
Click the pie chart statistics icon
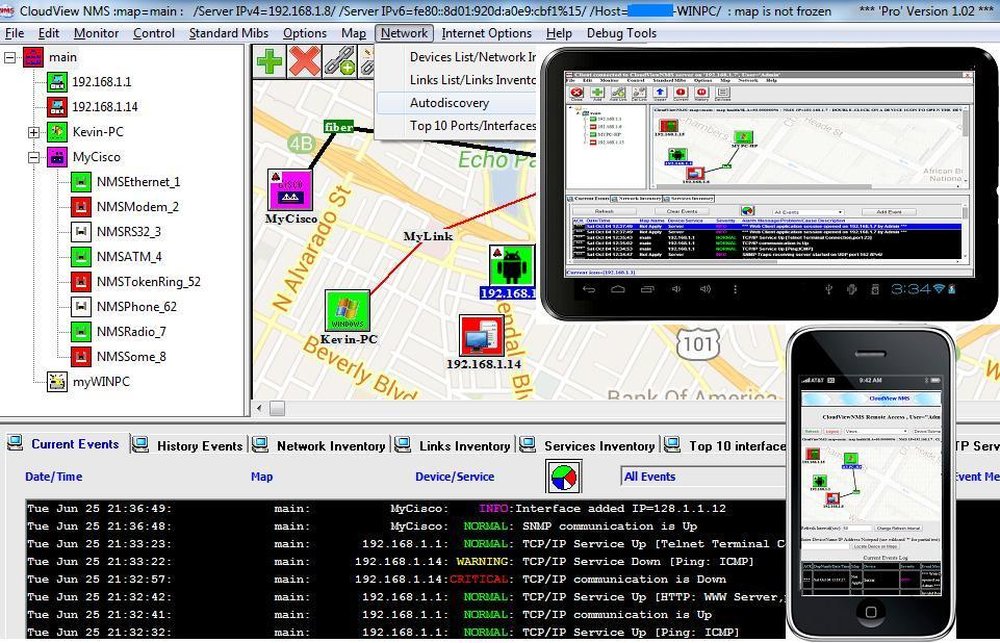pyautogui.click(x=563, y=477)
